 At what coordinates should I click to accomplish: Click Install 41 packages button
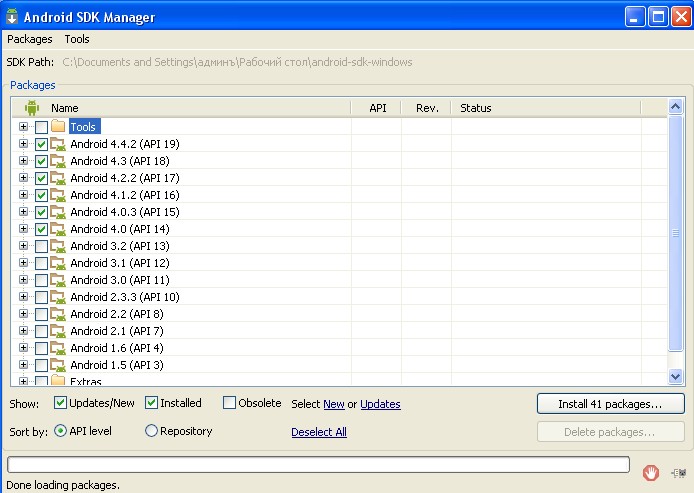(x=611, y=404)
